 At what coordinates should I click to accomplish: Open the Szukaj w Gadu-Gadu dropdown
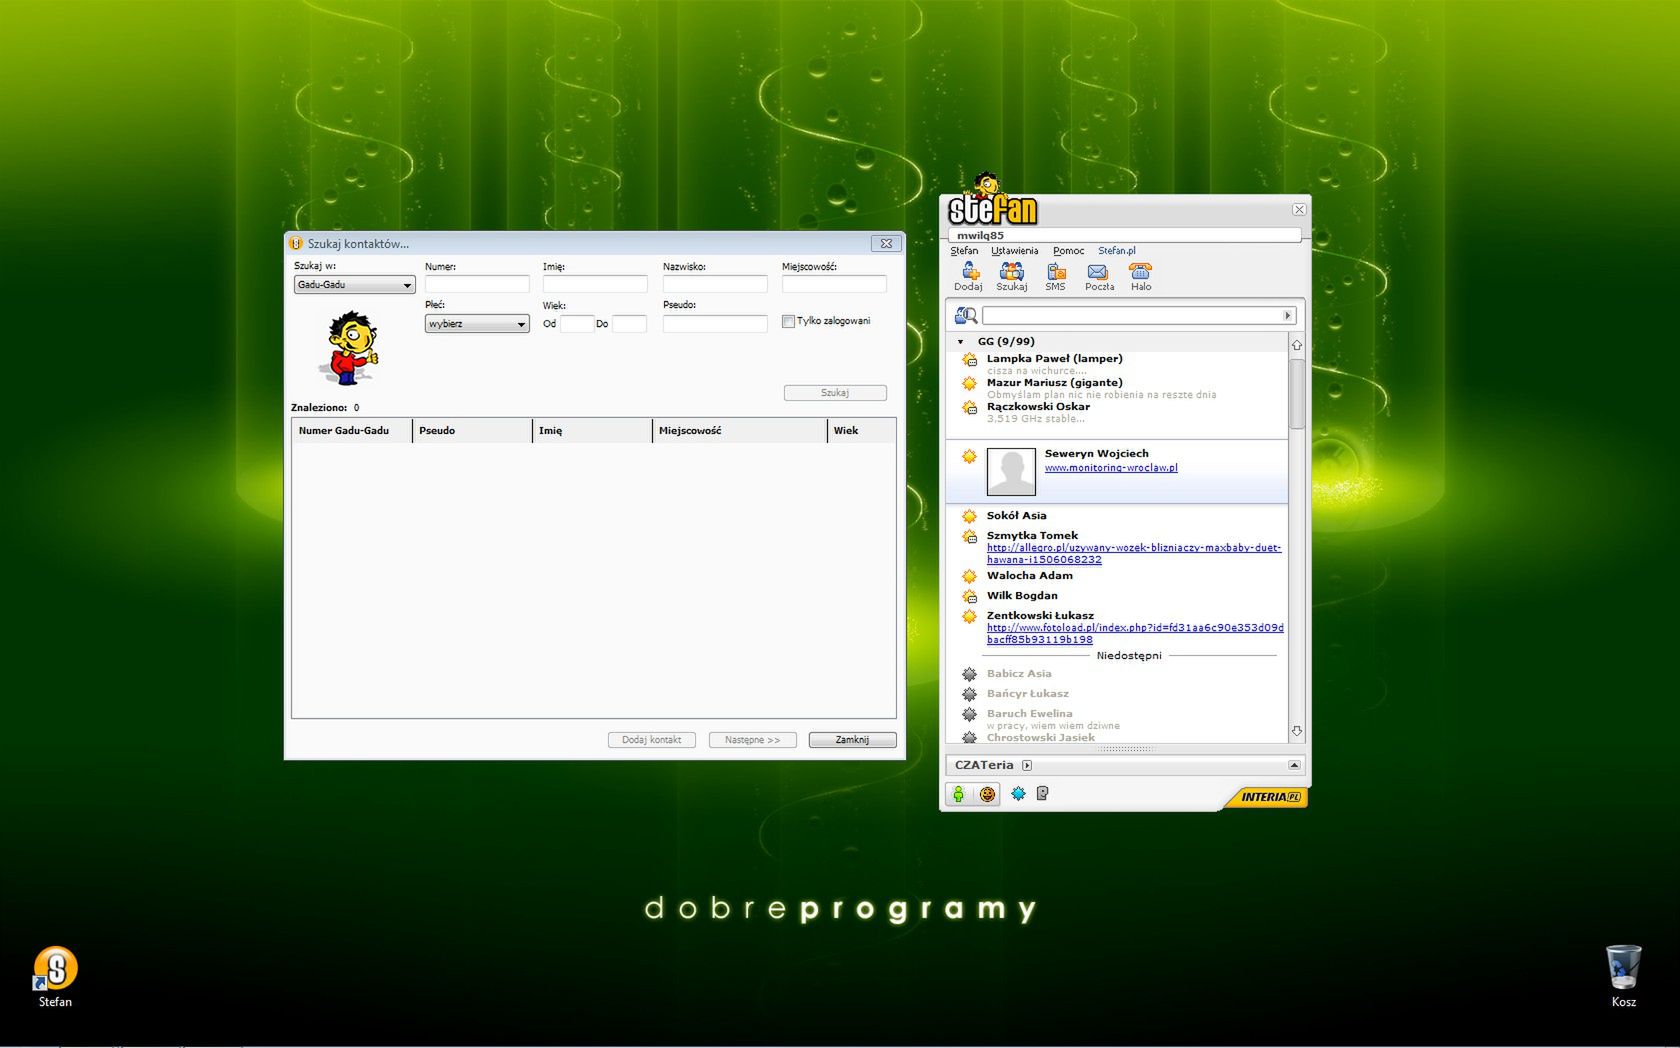point(354,285)
